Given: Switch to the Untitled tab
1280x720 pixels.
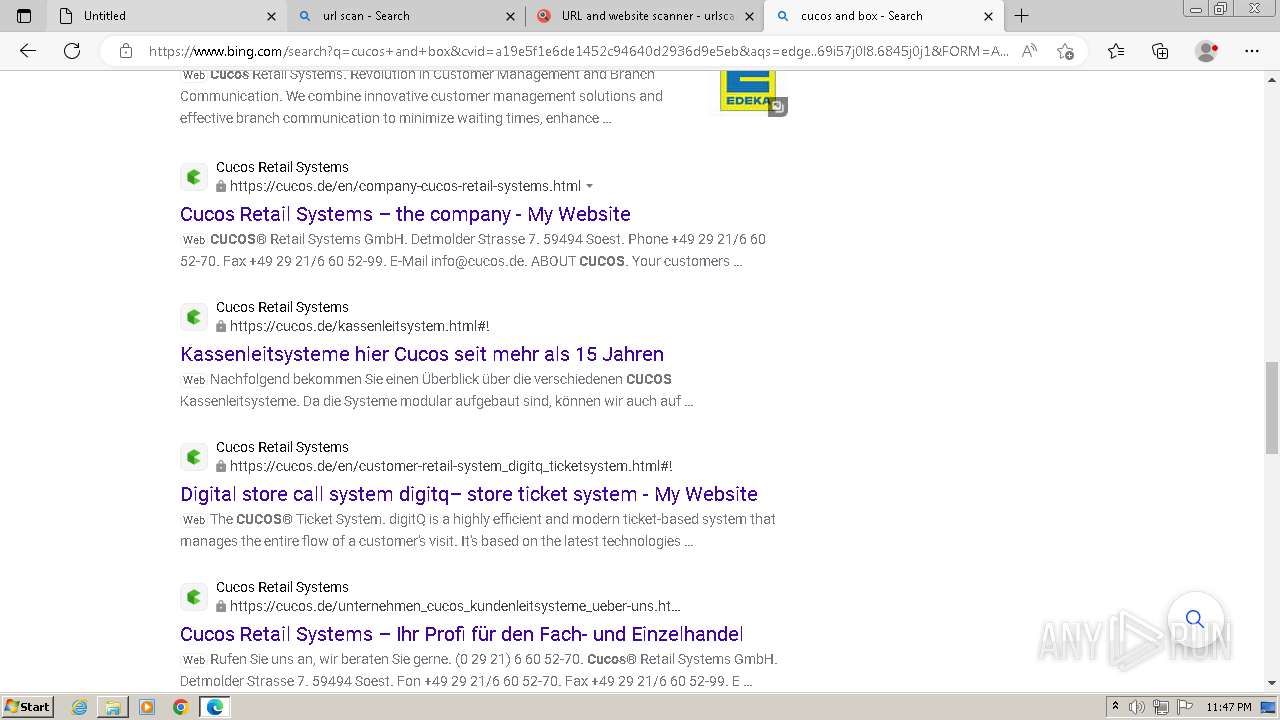Looking at the screenshot, I should pos(165,16).
